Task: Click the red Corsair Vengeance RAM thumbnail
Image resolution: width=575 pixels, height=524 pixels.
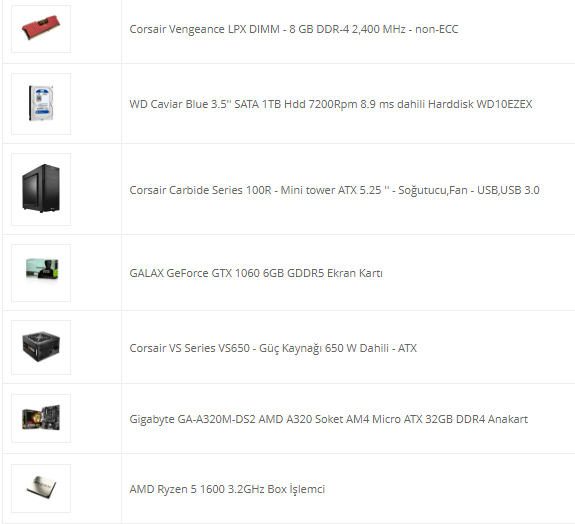Action: pos(41,29)
